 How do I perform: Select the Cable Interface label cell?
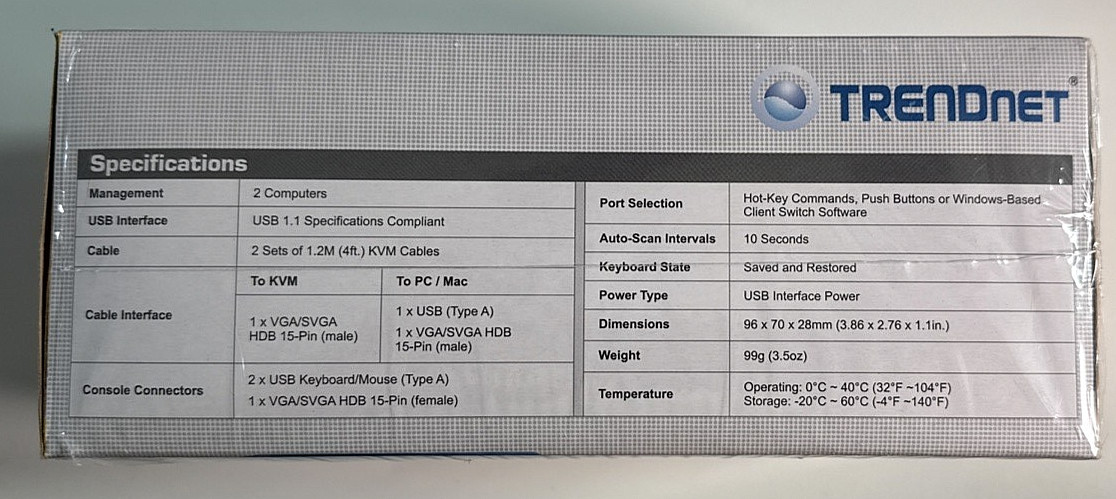[x=155, y=315]
